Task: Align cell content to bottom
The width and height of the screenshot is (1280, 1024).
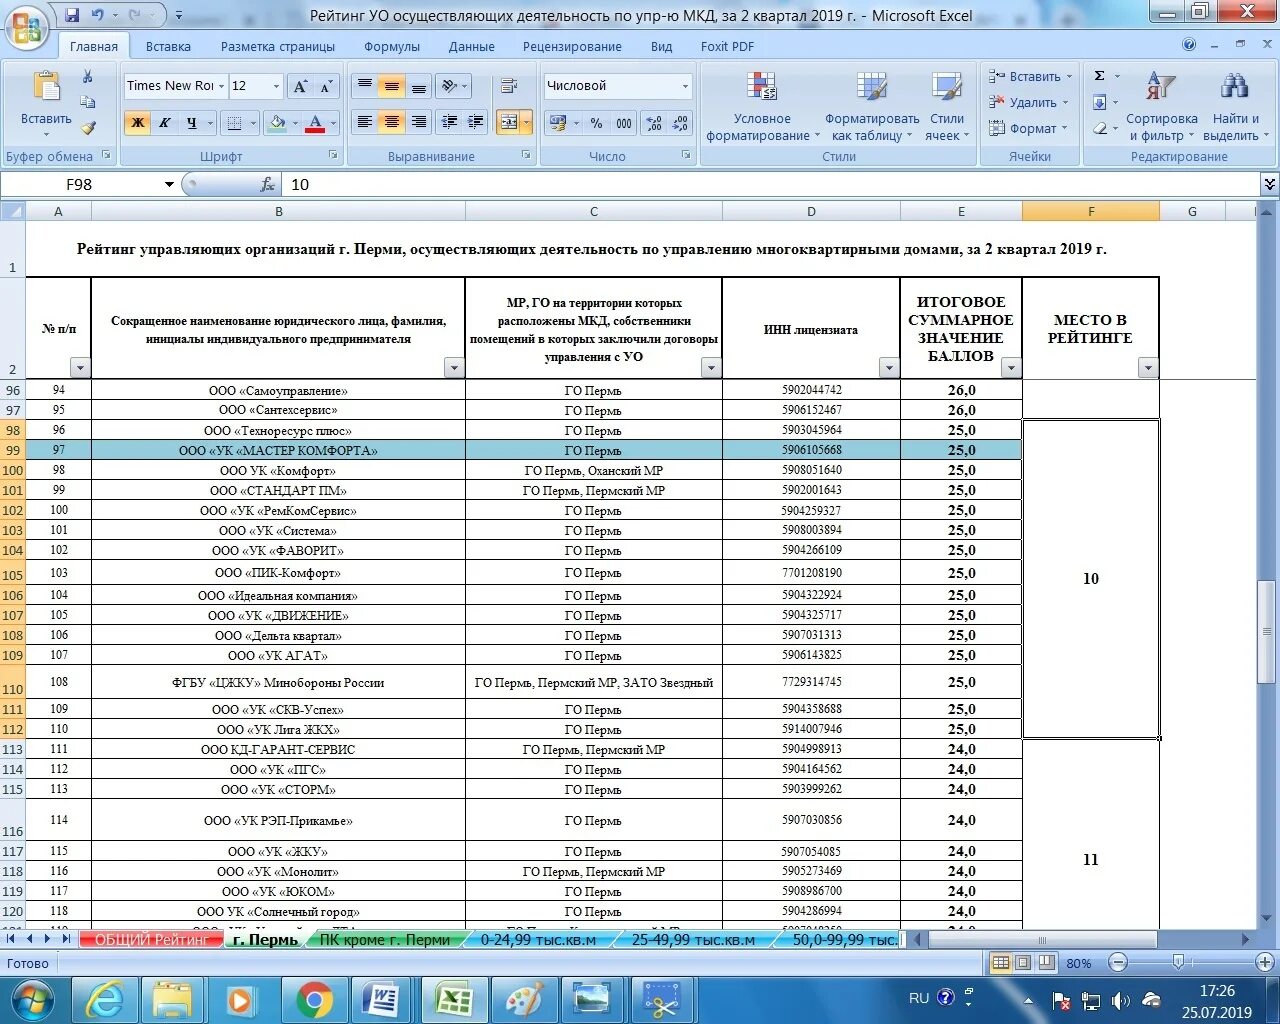Action: 419,87
